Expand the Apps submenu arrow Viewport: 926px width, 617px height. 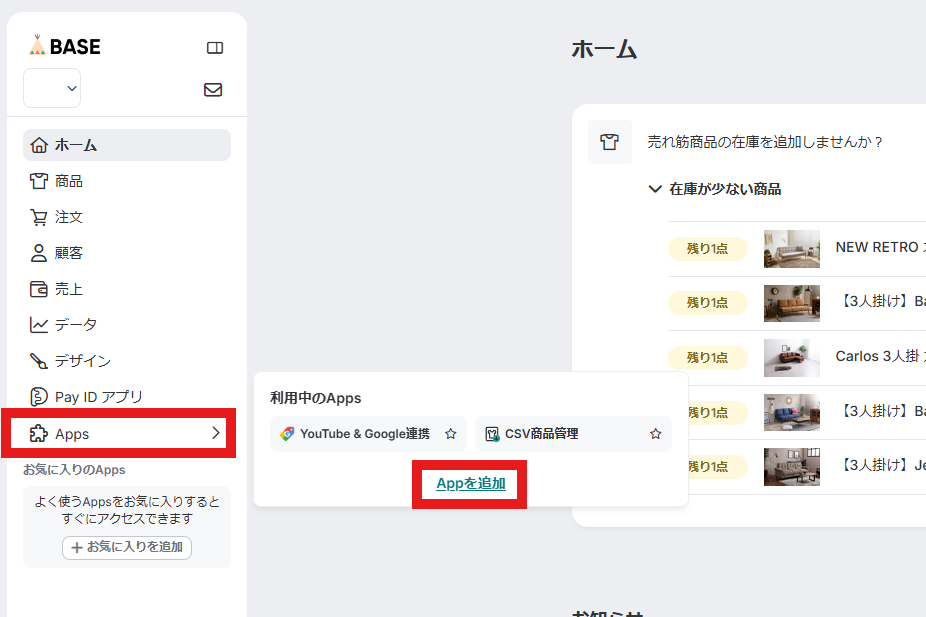pos(216,433)
